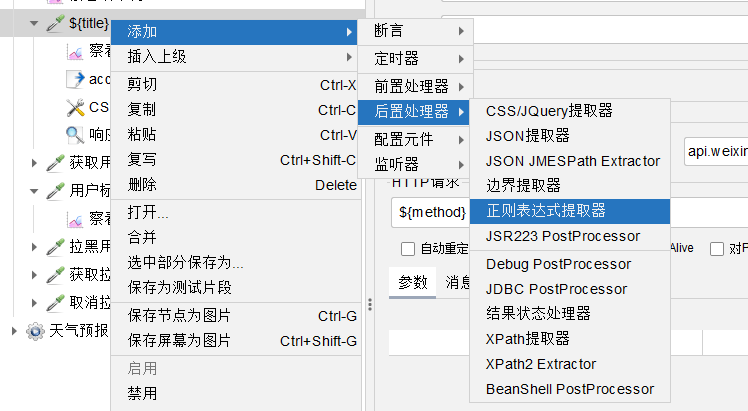Click the pipette icon of the ${title} sampler
The image size is (748, 411).
(x=55, y=24)
